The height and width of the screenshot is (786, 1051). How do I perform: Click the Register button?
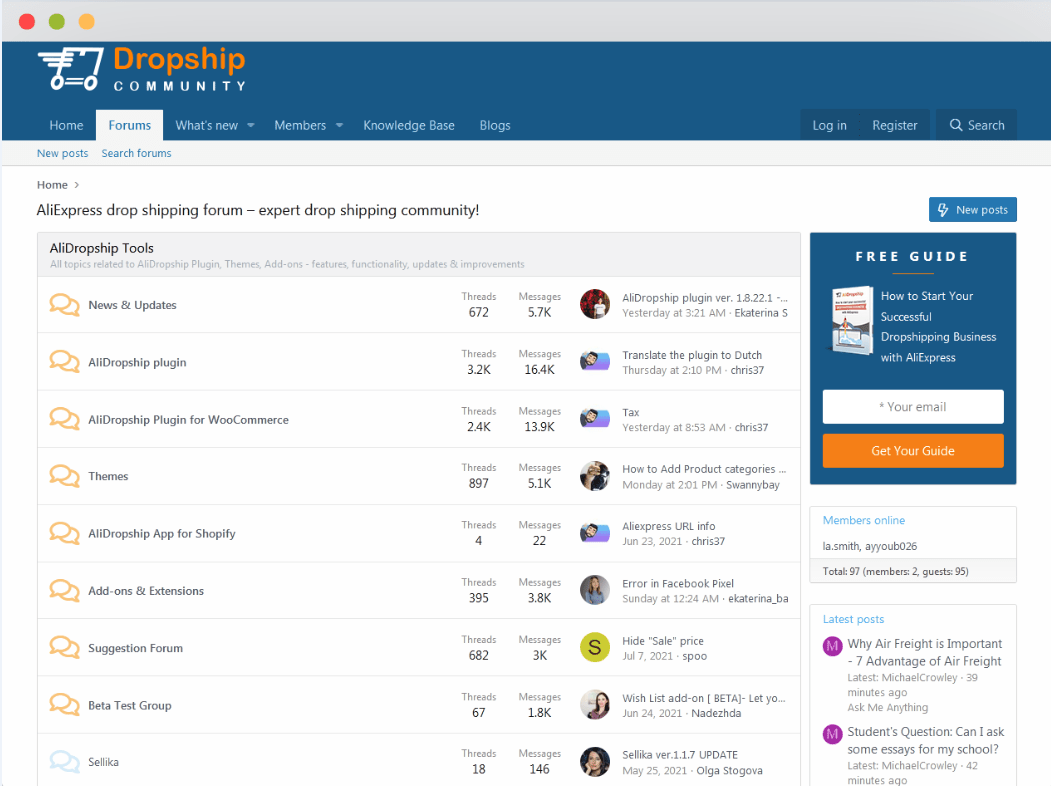click(x=894, y=125)
